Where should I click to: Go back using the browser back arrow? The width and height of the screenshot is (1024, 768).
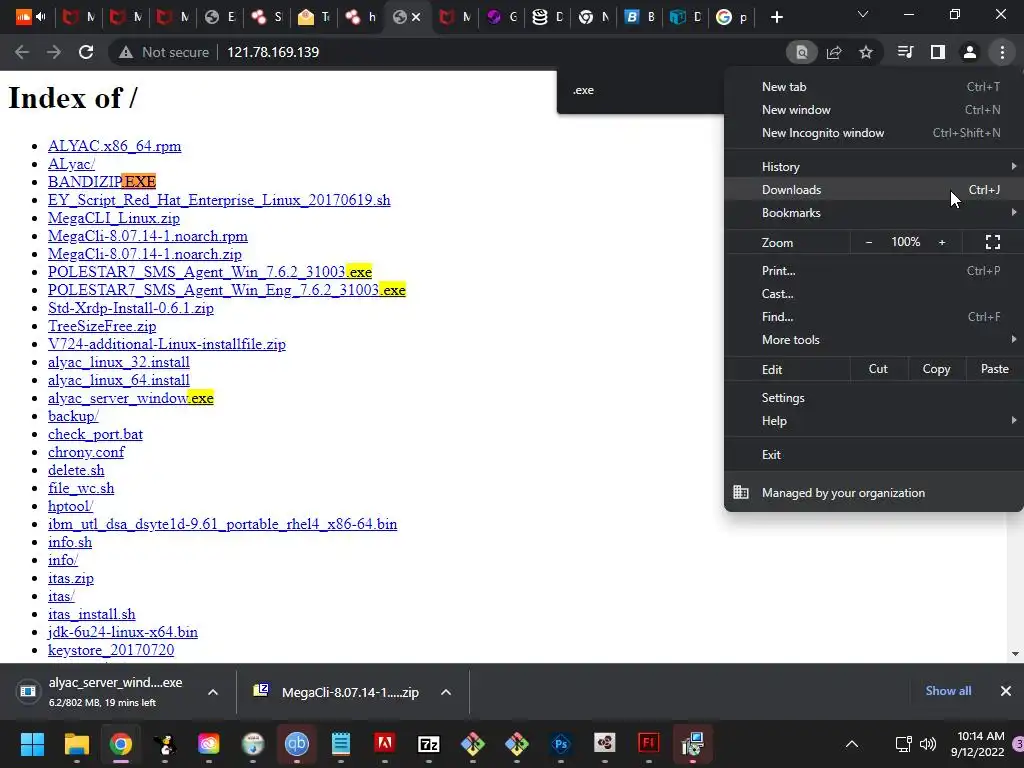(x=22, y=52)
